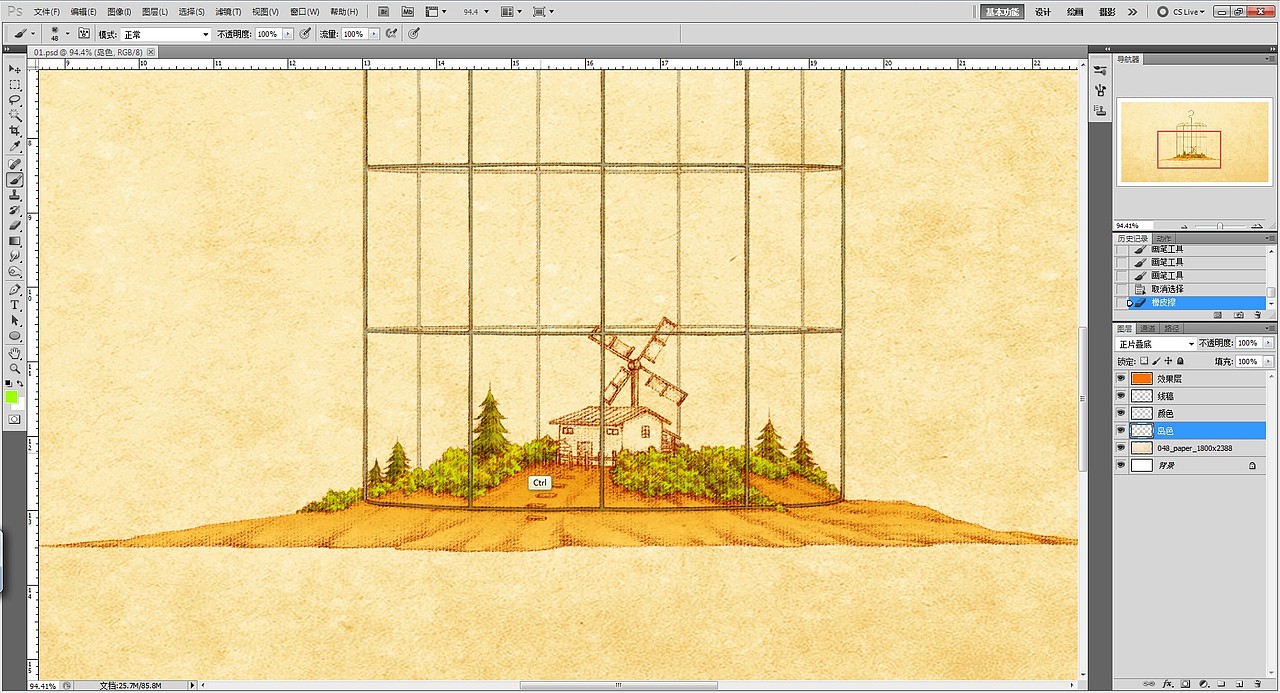Select the Rectangular Marquee tool
Screen dimensions: 1280x693
[x=15, y=85]
